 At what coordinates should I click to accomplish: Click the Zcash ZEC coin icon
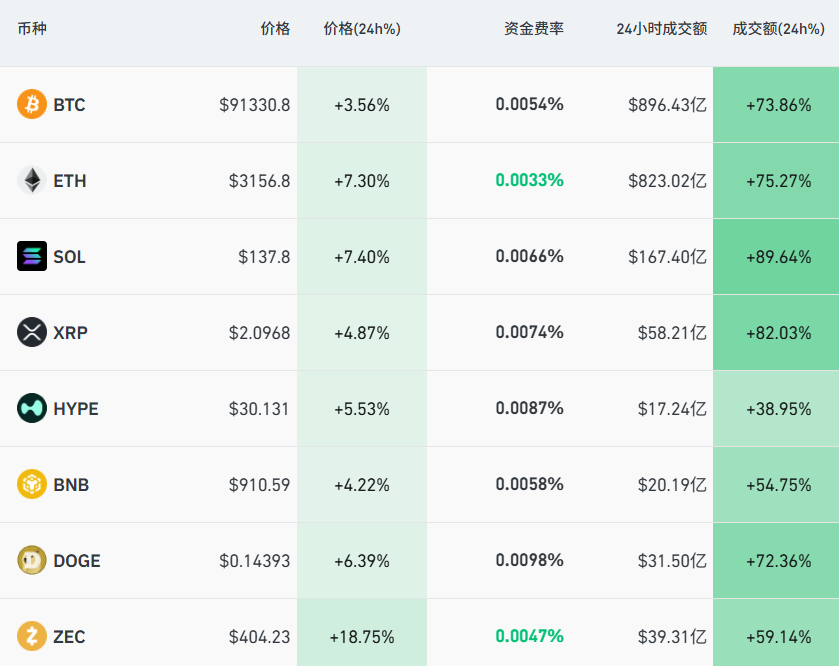click(x=32, y=636)
